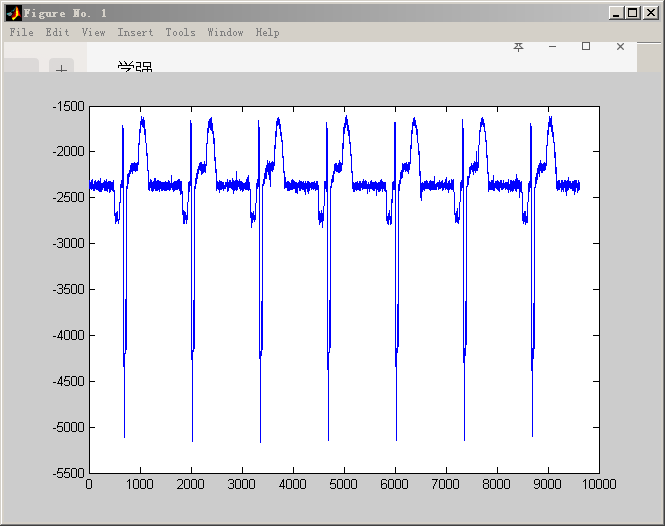
Task: Close the Figure No. 1 window
Action: point(650,13)
